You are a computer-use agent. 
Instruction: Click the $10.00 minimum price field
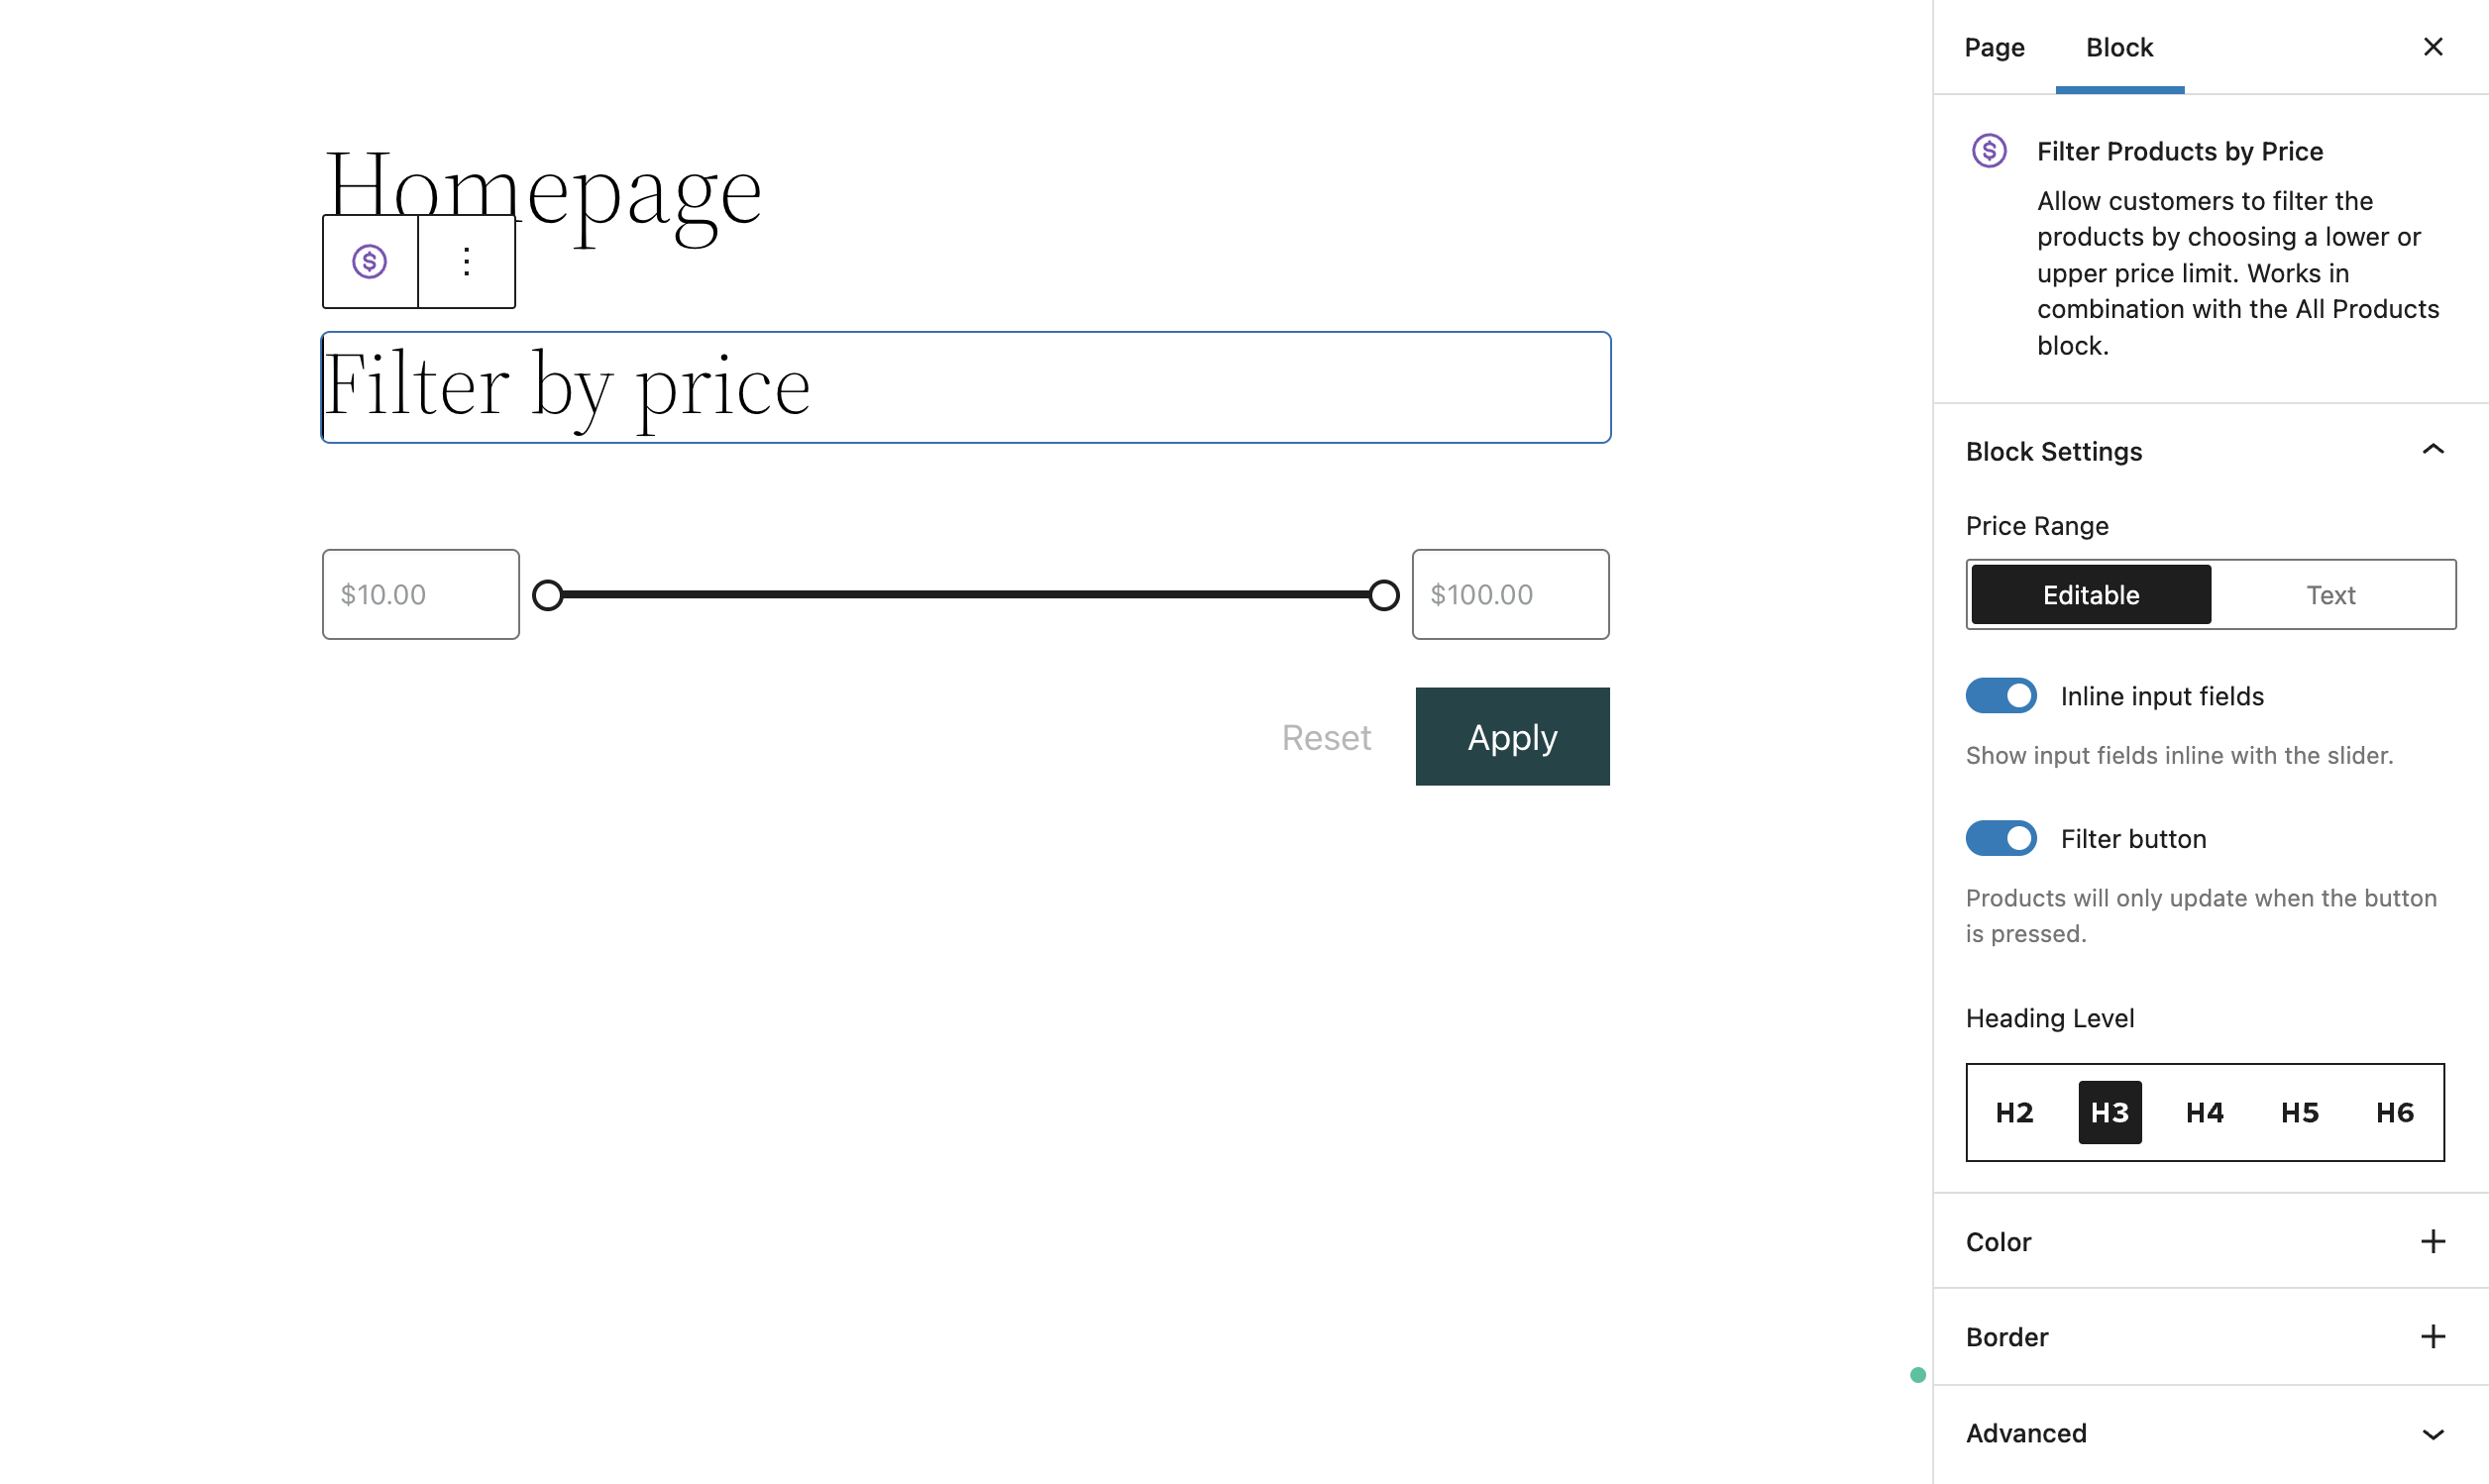[421, 594]
